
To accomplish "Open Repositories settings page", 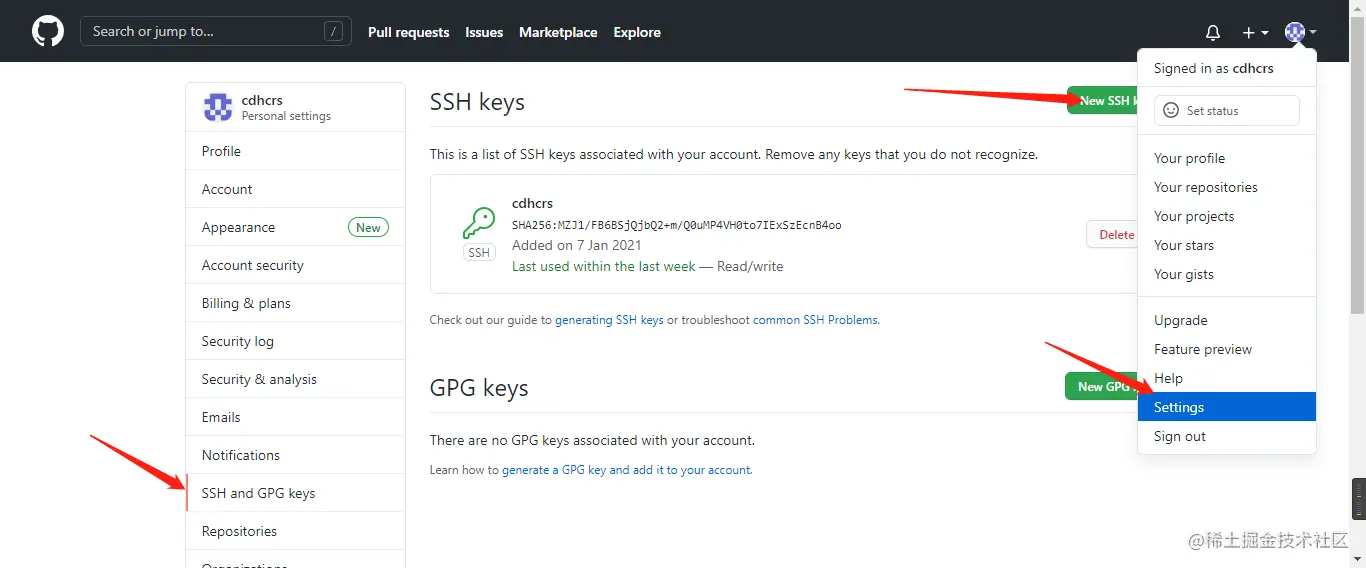I will (x=295, y=531).
